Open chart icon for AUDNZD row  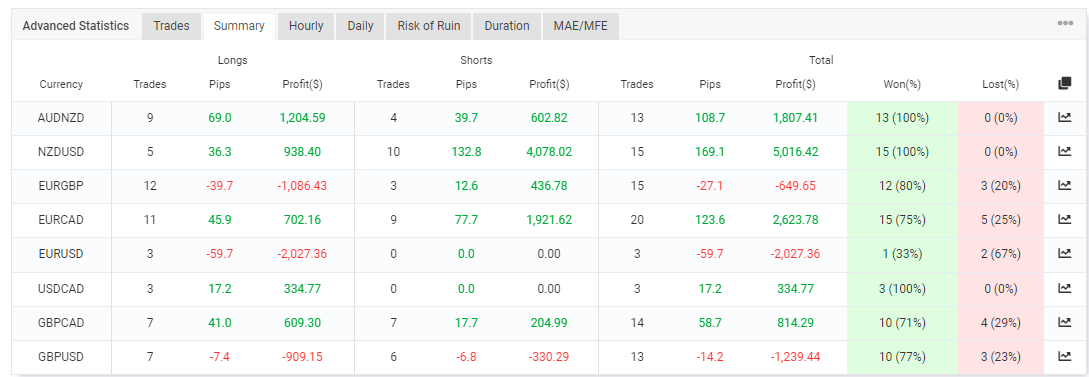point(1064,117)
